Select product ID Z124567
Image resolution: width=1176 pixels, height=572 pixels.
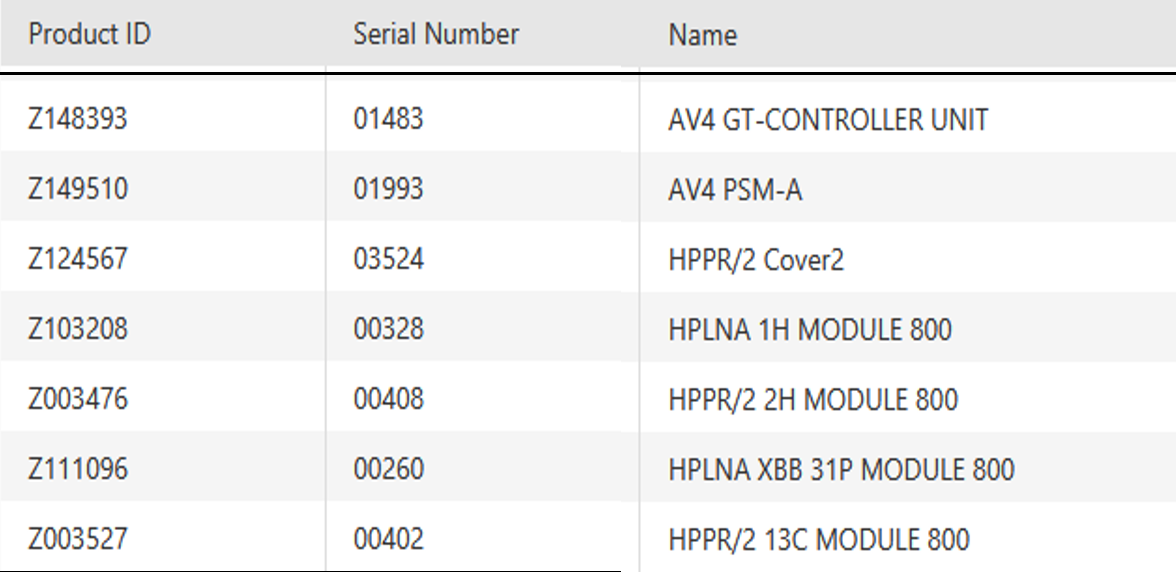[x=78, y=259]
